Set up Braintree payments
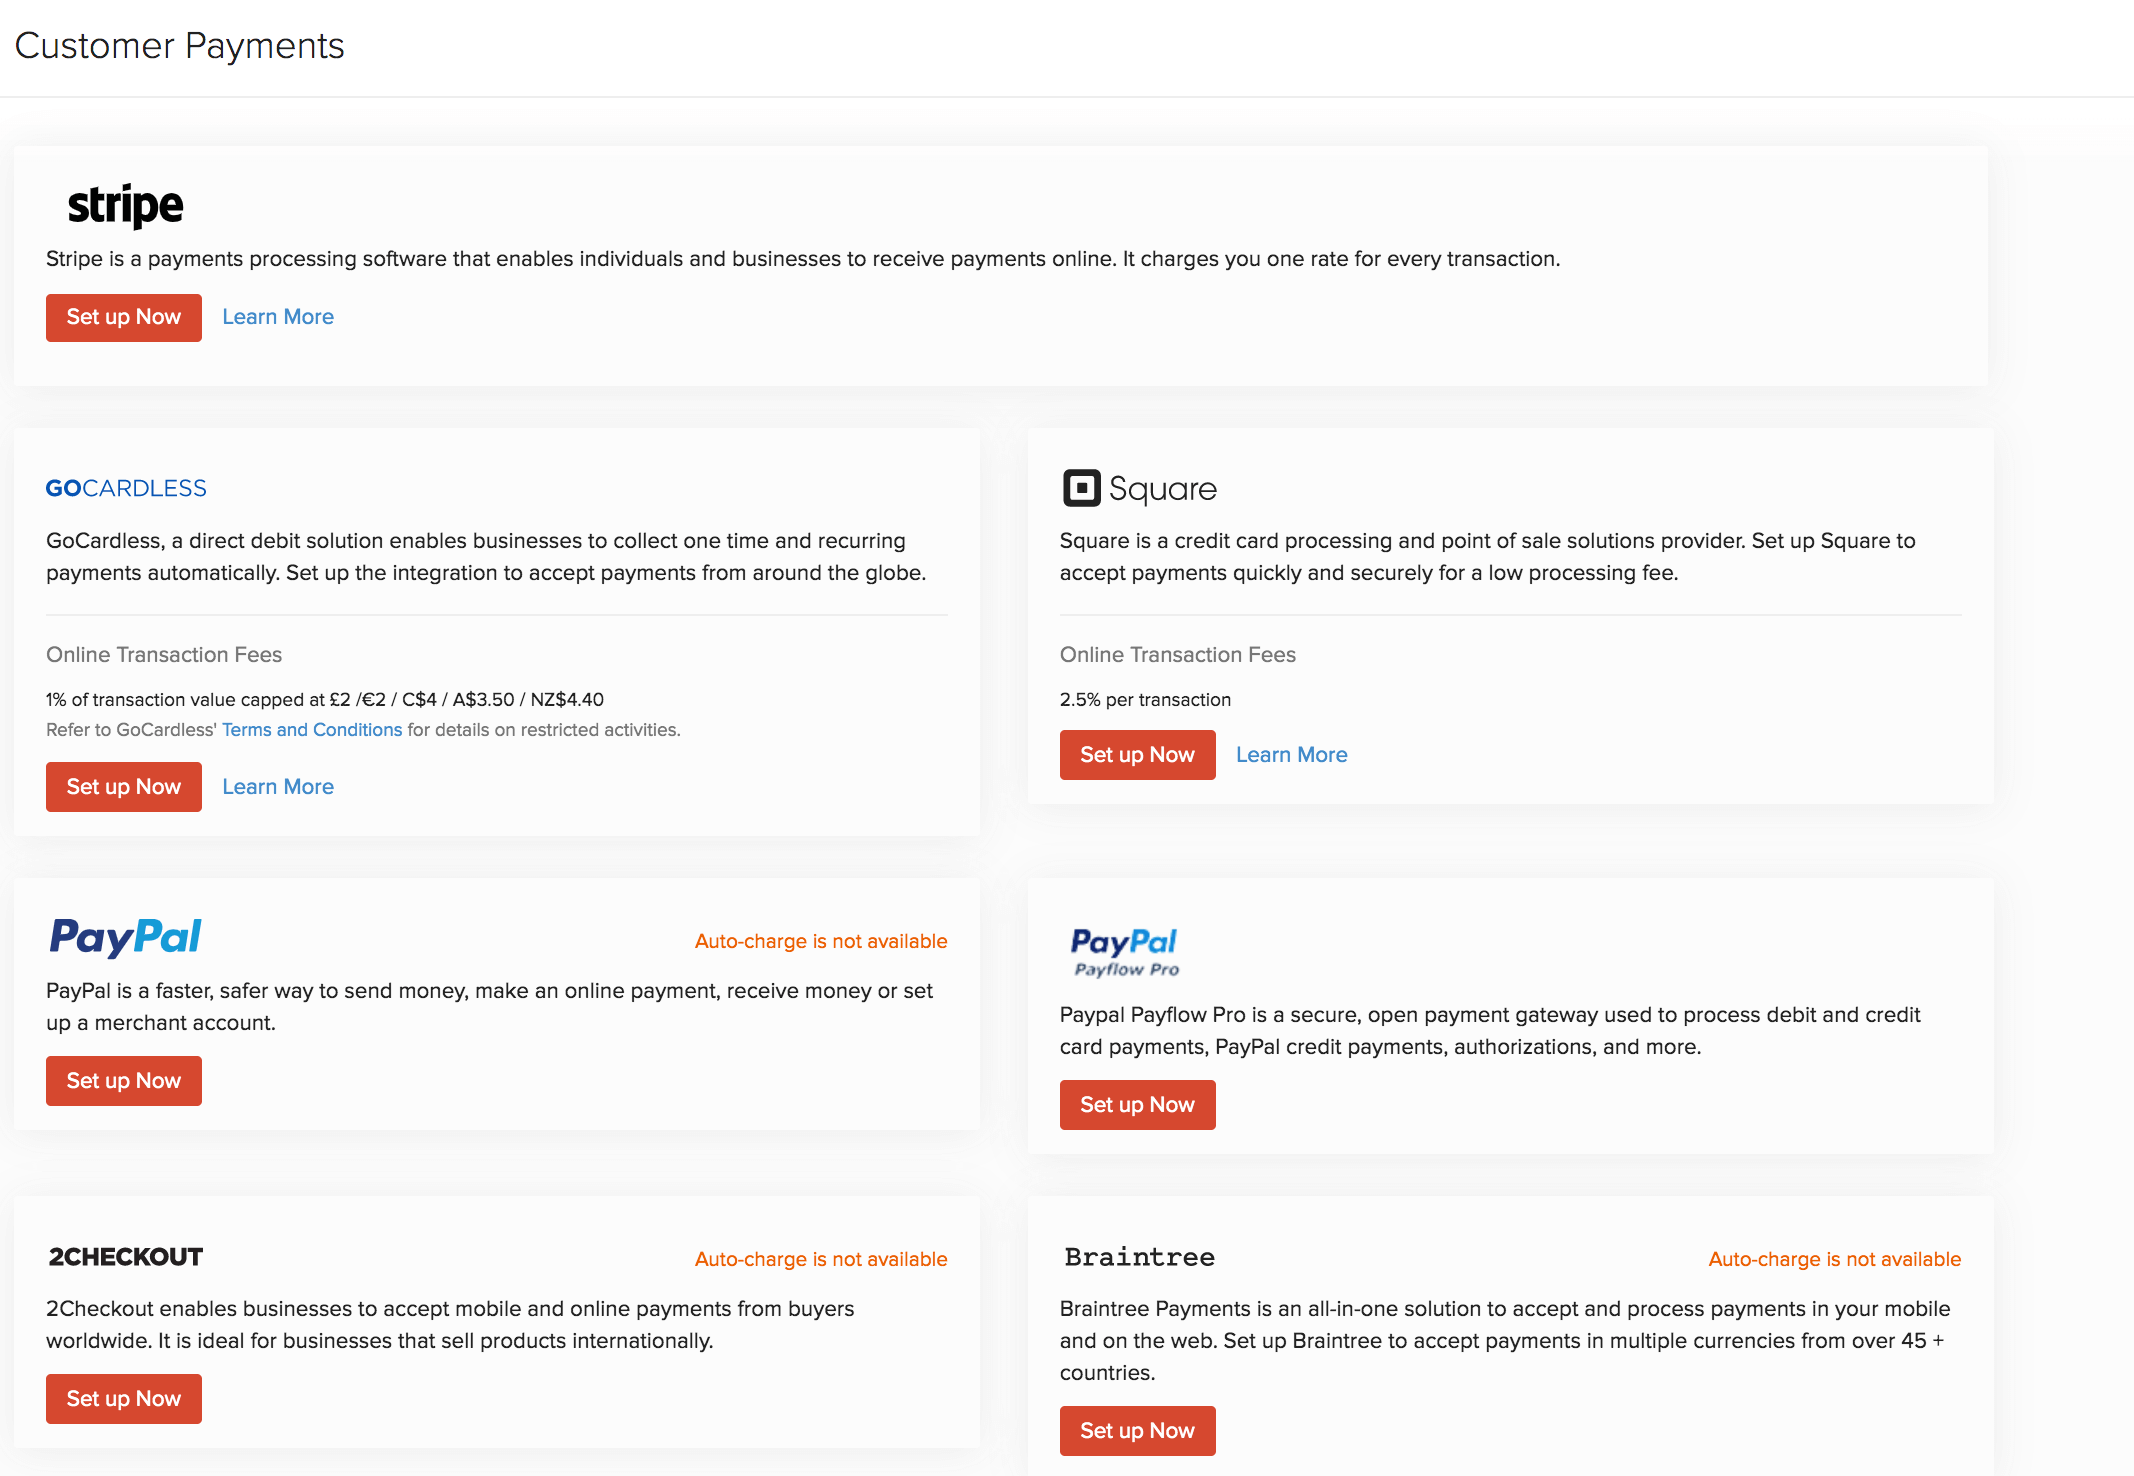 [1137, 1431]
